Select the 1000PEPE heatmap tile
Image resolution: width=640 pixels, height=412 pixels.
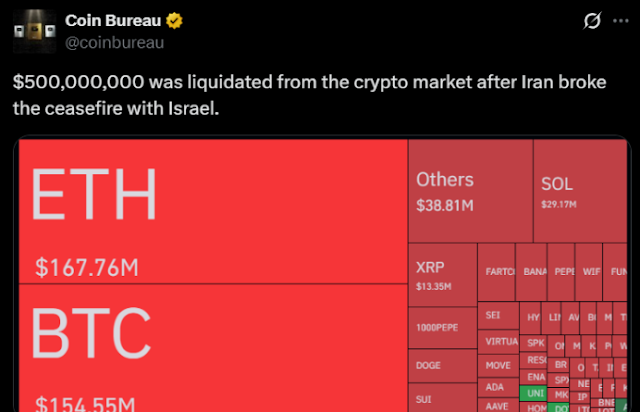pos(443,328)
